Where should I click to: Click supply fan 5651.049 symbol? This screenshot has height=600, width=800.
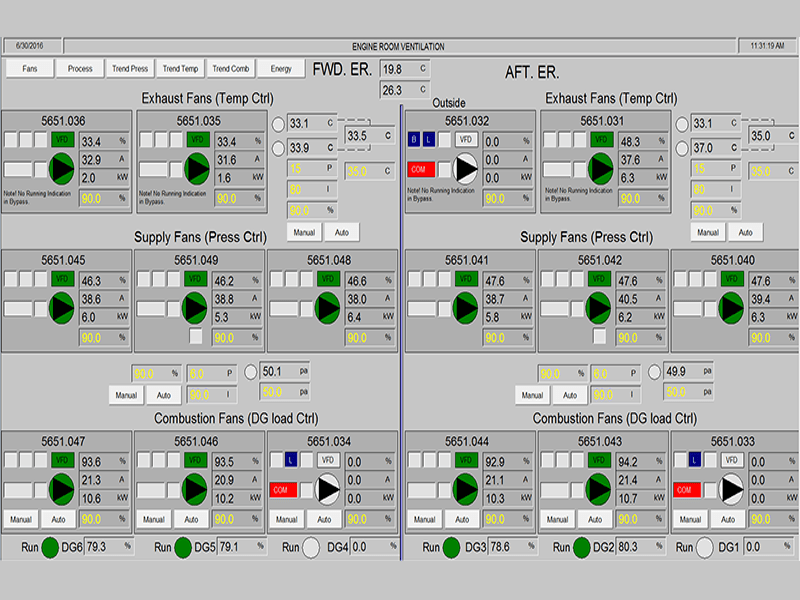click(195, 308)
